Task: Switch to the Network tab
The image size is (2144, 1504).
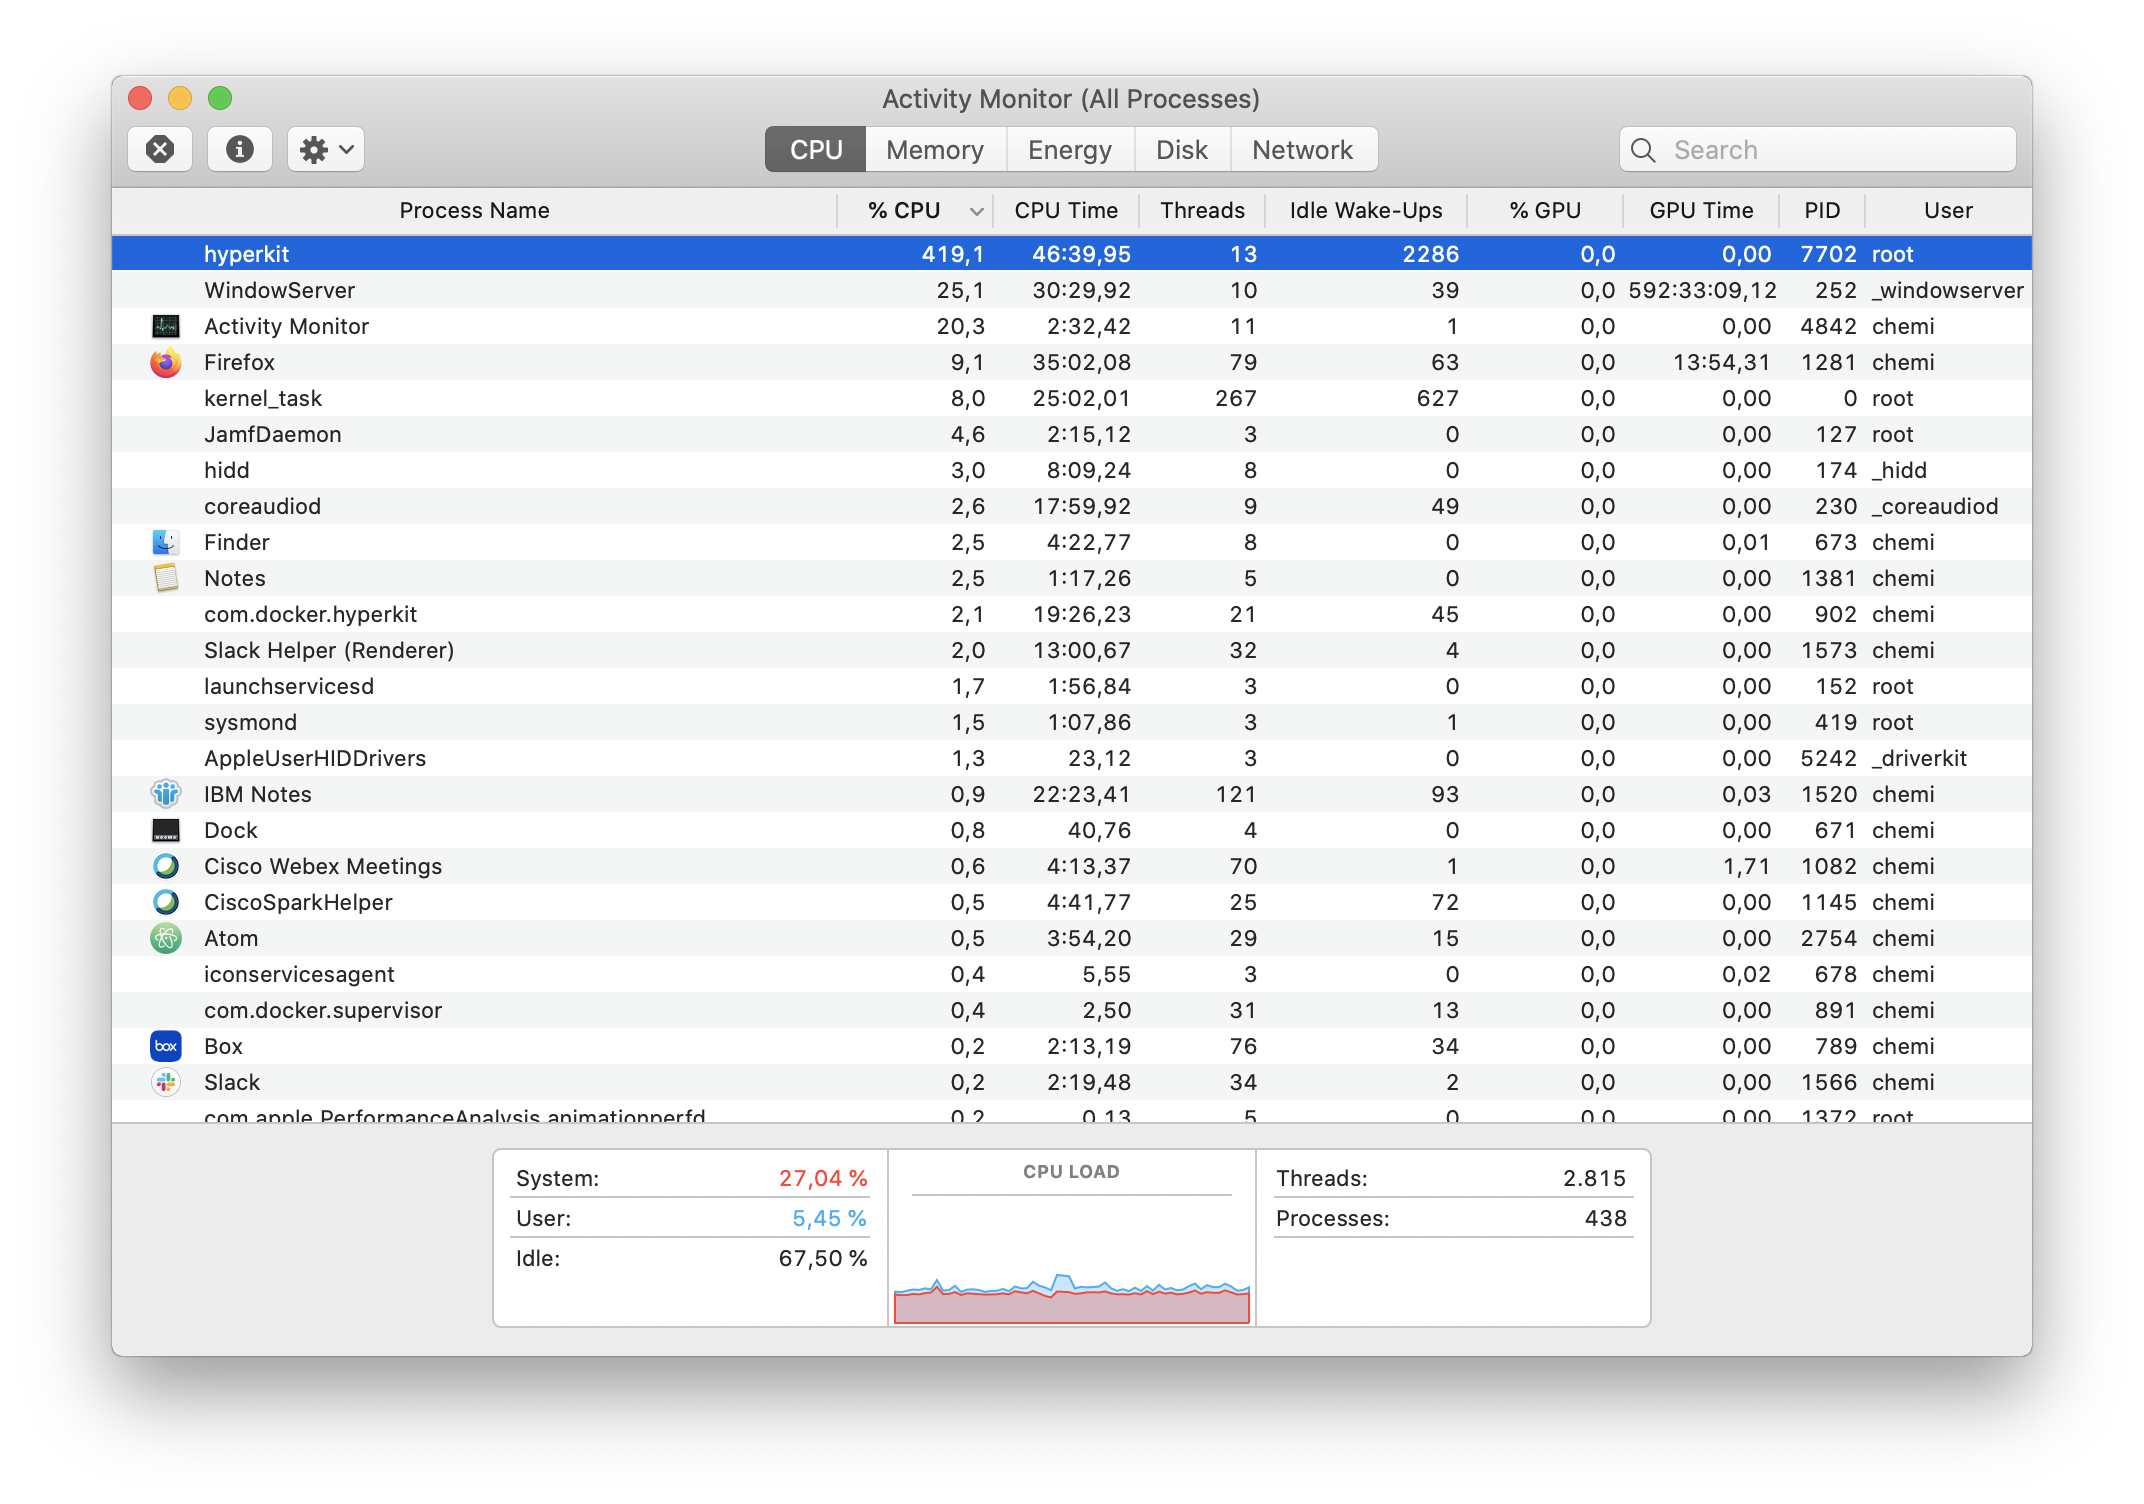Action: click(x=1303, y=149)
